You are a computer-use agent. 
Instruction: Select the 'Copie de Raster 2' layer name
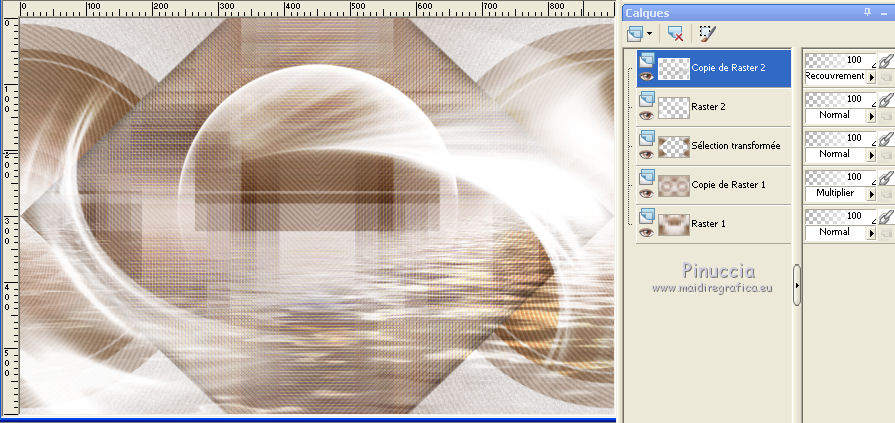pos(728,67)
